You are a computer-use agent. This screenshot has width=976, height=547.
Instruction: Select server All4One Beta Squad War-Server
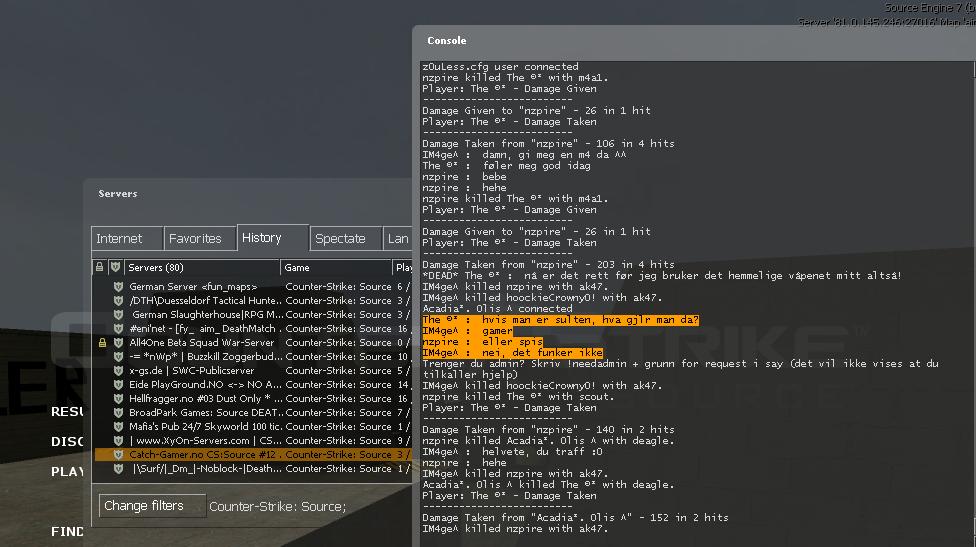pyautogui.click(x=252, y=343)
